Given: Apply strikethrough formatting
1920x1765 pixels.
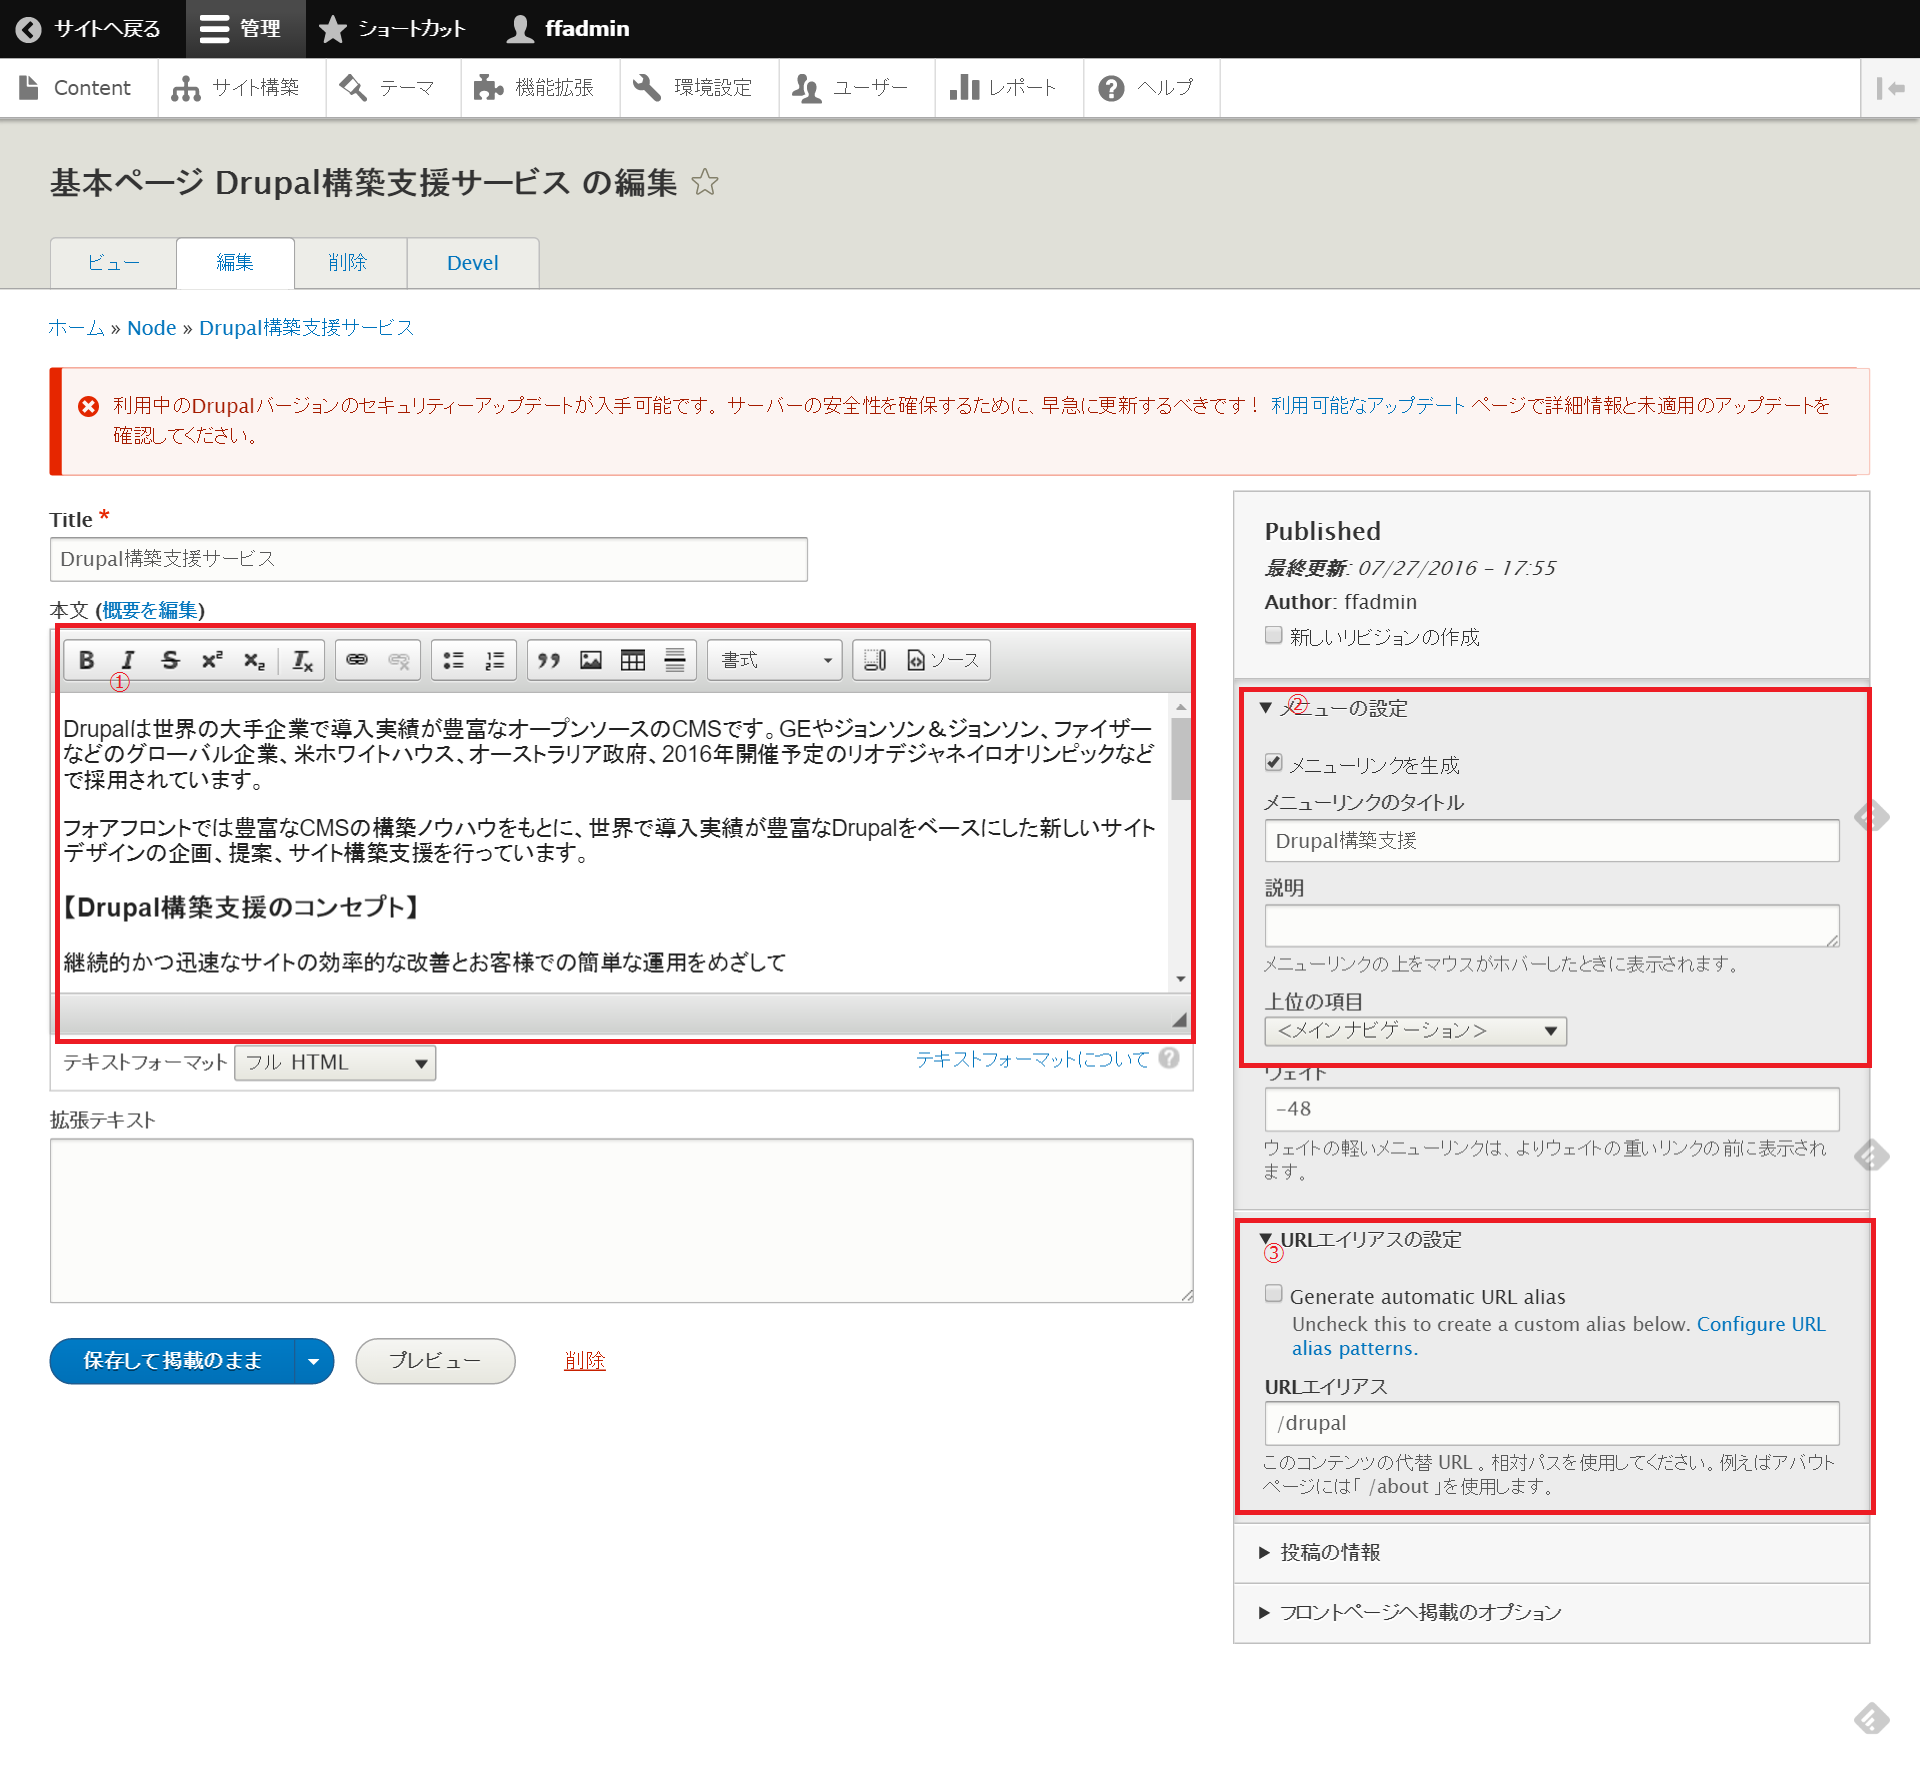Looking at the screenshot, I should pyautogui.click(x=170, y=661).
